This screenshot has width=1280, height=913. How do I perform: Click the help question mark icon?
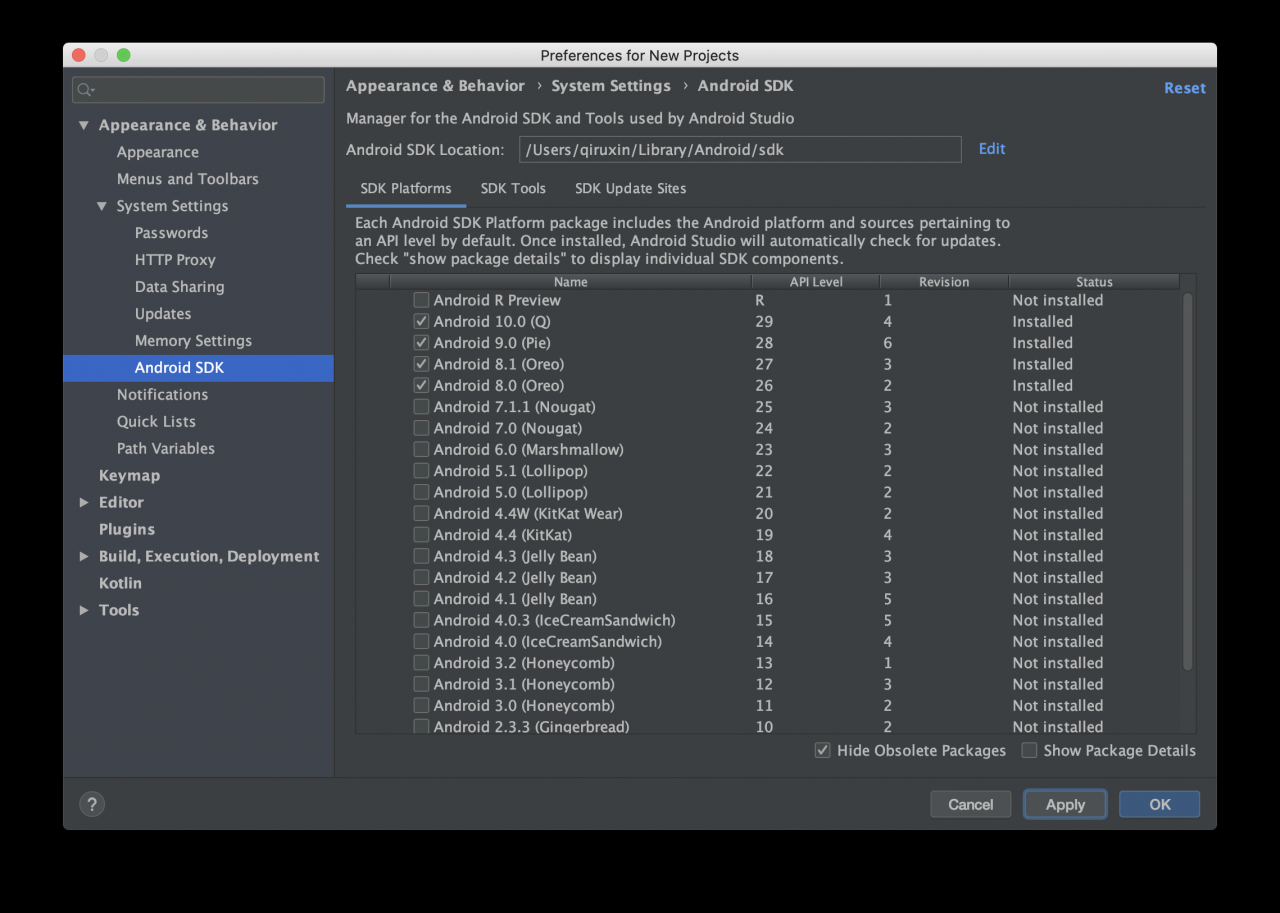point(92,804)
